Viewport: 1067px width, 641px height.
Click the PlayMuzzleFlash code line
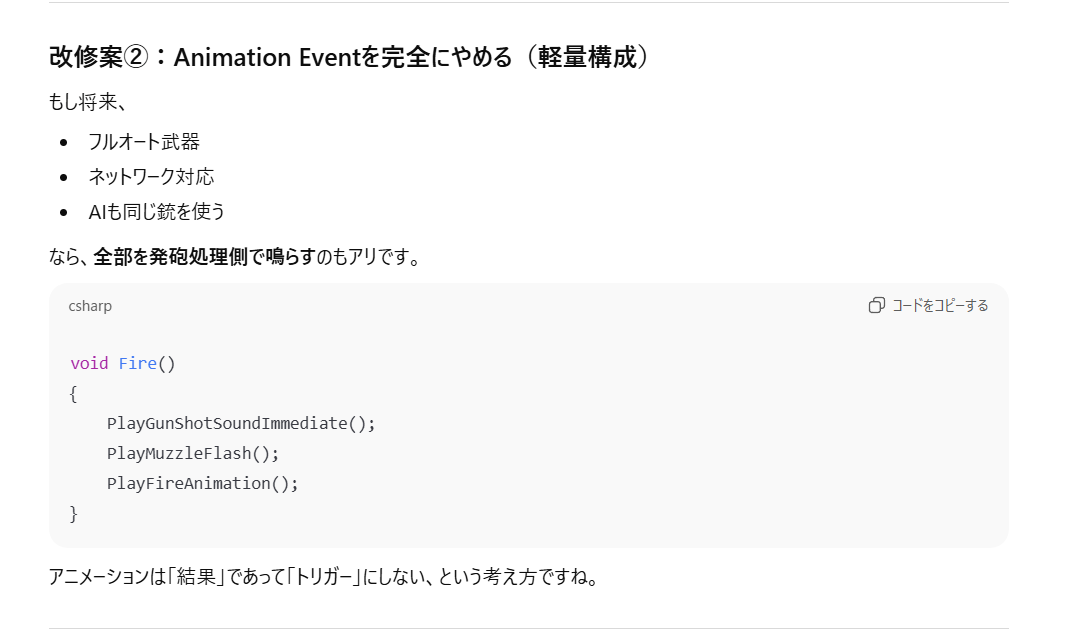click(x=194, y=453)
